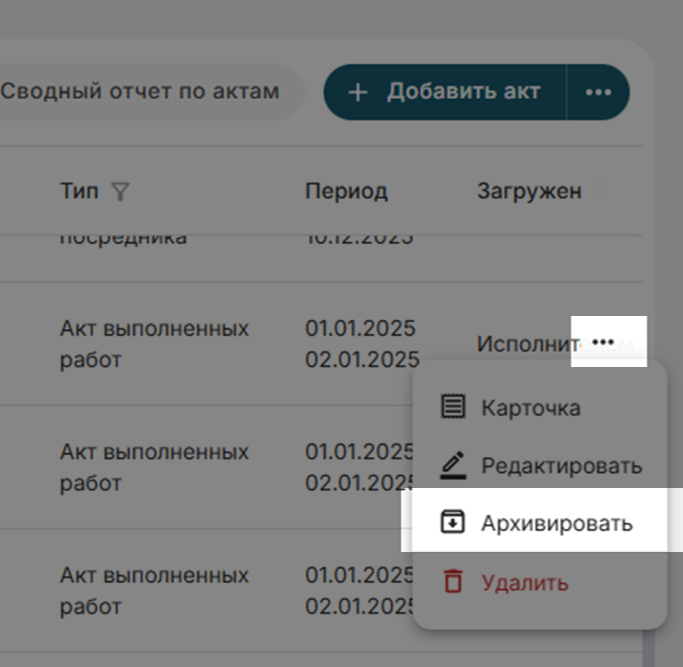Choose Архивировать from the context menu
The image size is (683, 667).
pyautogui.click(x=556, y=523)
